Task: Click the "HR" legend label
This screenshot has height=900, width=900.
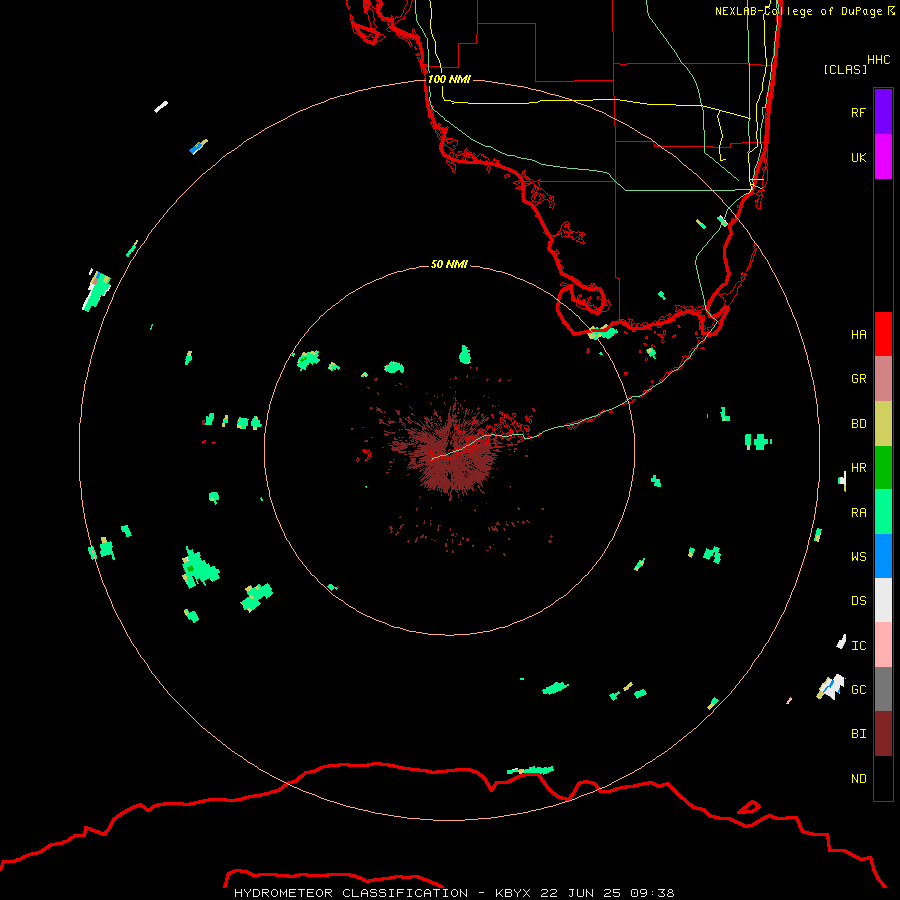Action: click(858, 468)
